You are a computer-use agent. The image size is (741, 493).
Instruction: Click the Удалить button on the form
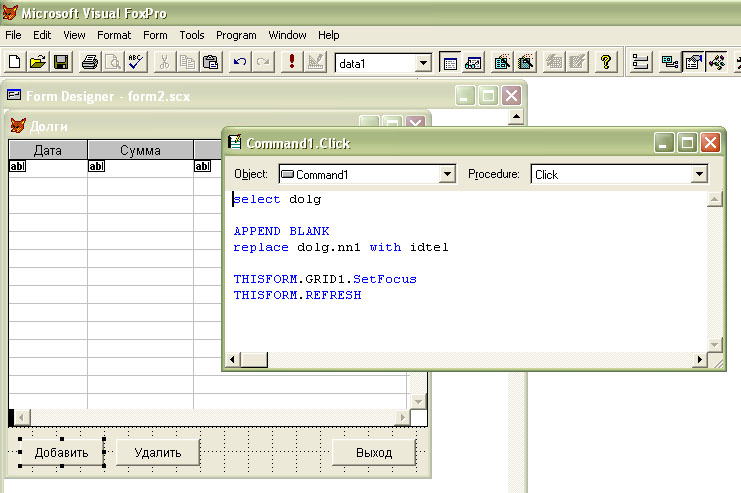click(158, 452)
